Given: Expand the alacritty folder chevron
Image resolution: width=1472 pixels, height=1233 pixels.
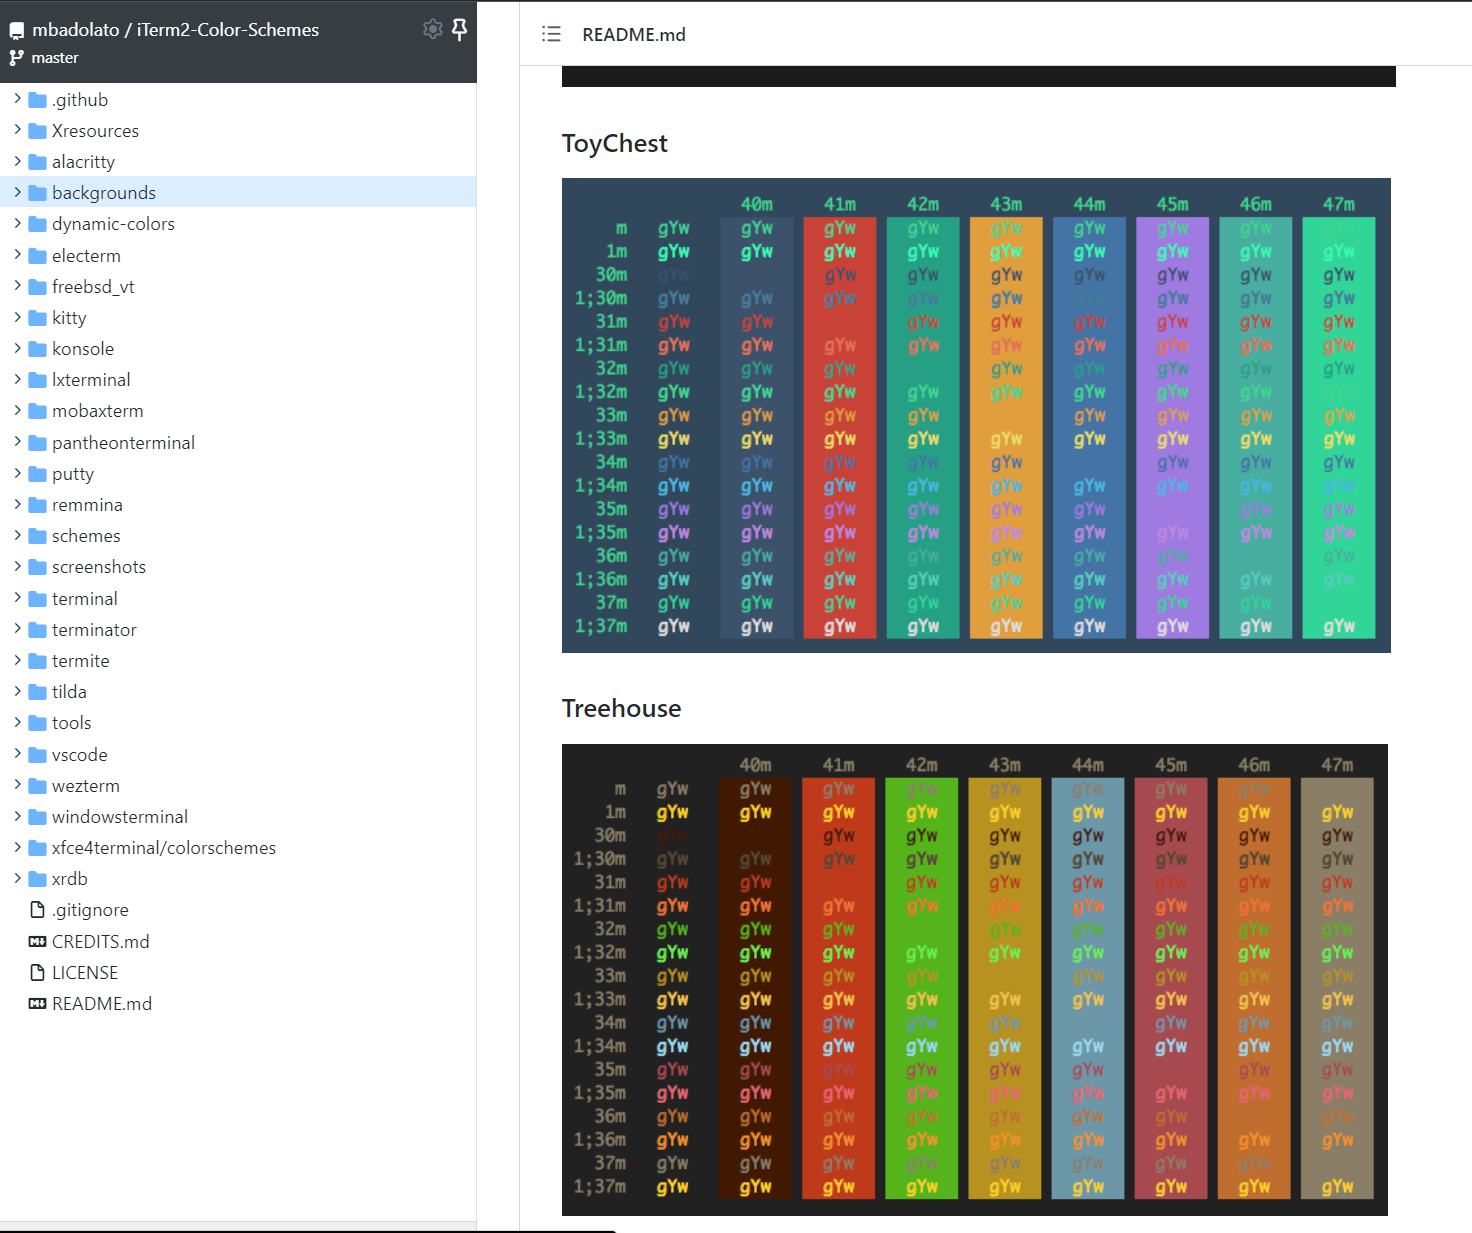Looking at the screenshot, I should [17, 161].
